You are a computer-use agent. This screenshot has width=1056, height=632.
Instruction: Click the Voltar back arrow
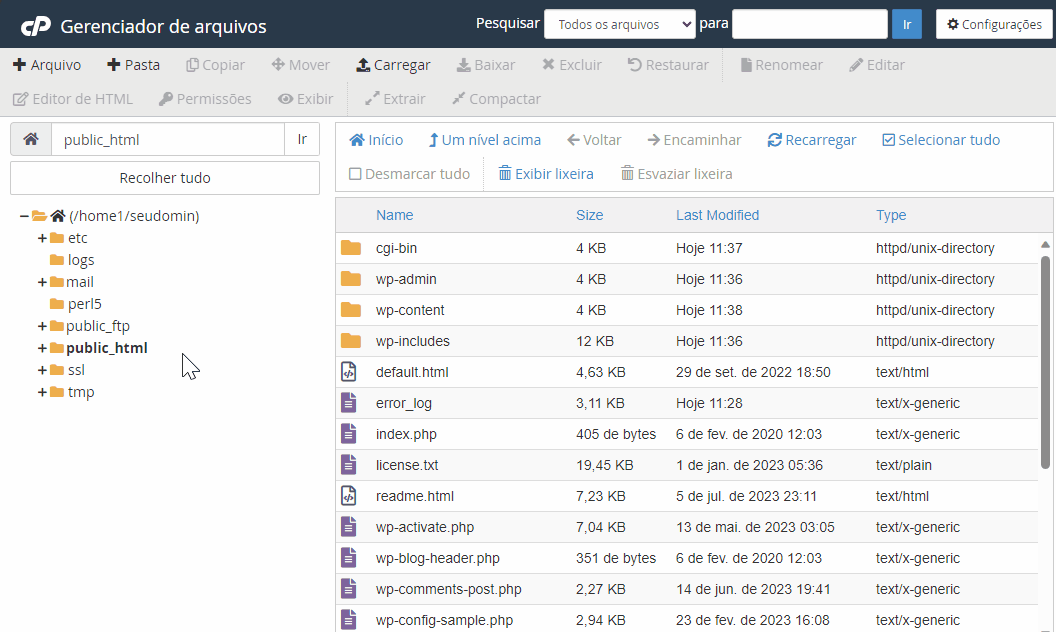pos(594,140)
